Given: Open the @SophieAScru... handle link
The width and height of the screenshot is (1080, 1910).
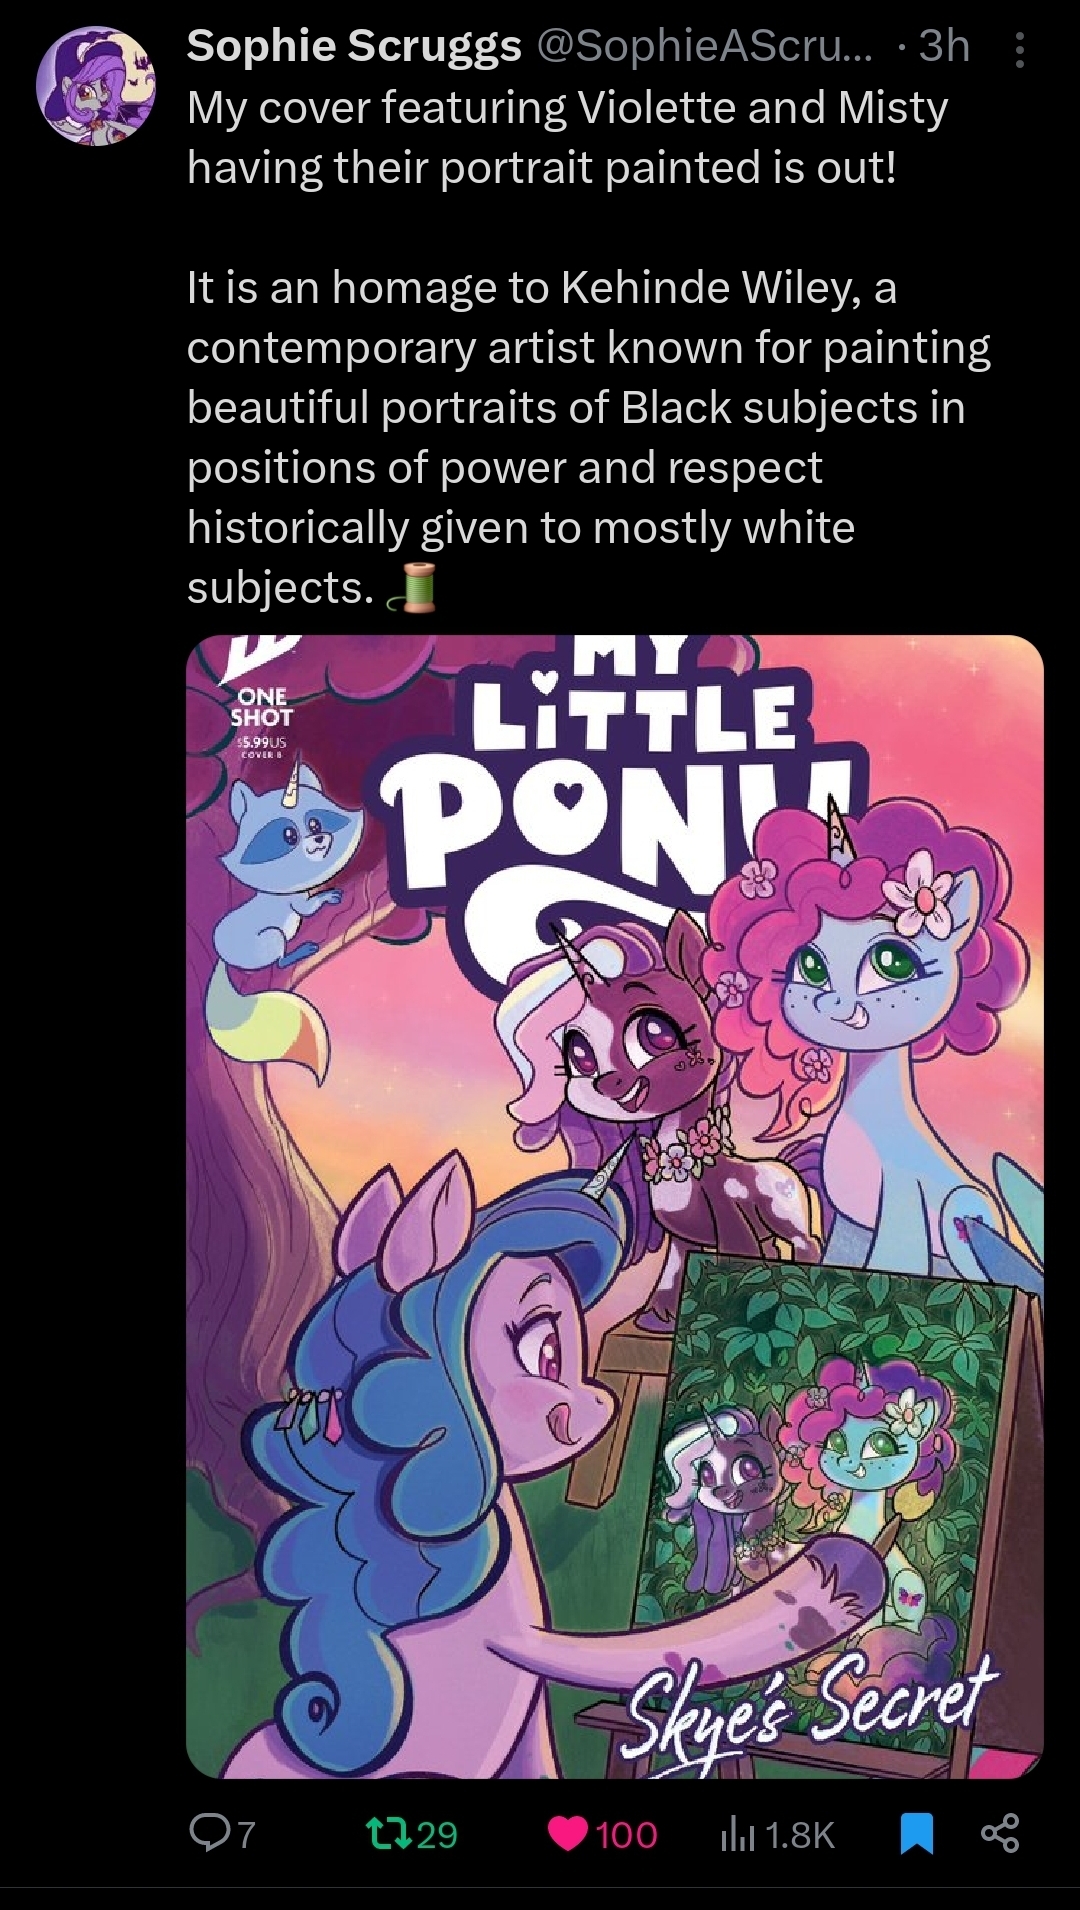Looking at the screenshot, I should [x=705, y=46].
